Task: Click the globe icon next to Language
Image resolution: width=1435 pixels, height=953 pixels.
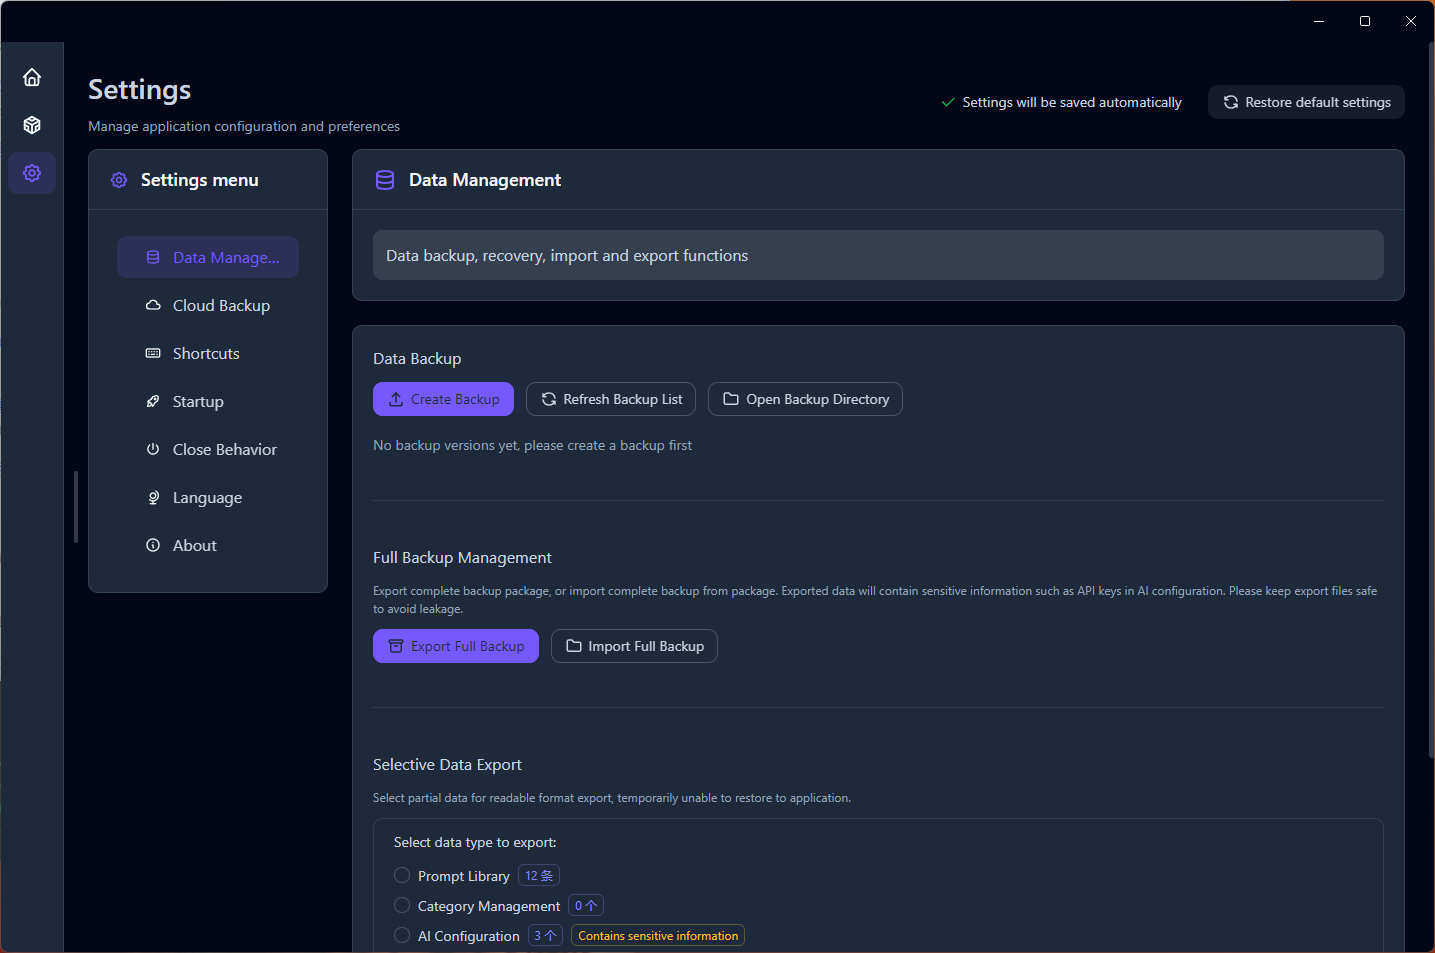Action: click(152, 497)
